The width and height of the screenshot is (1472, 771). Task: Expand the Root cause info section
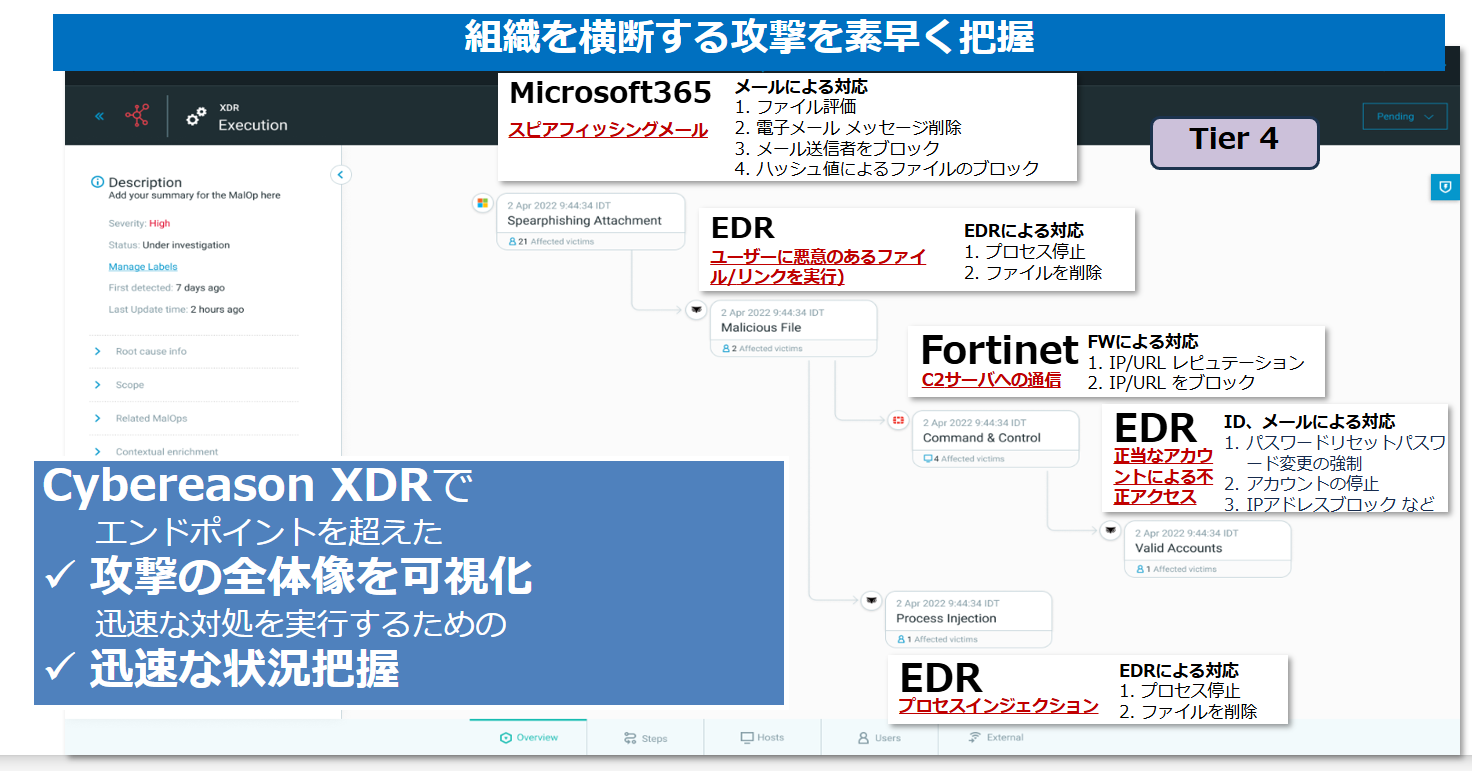tap(193, 352)
